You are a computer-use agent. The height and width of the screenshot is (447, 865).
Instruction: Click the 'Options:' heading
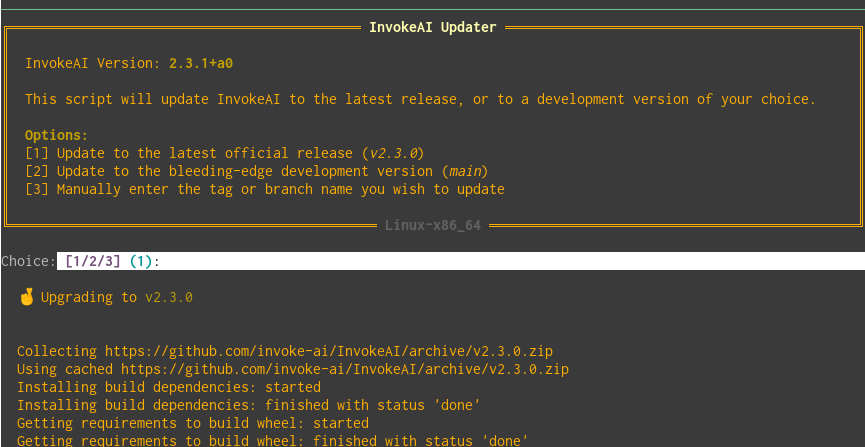click(x=56, y=135)
